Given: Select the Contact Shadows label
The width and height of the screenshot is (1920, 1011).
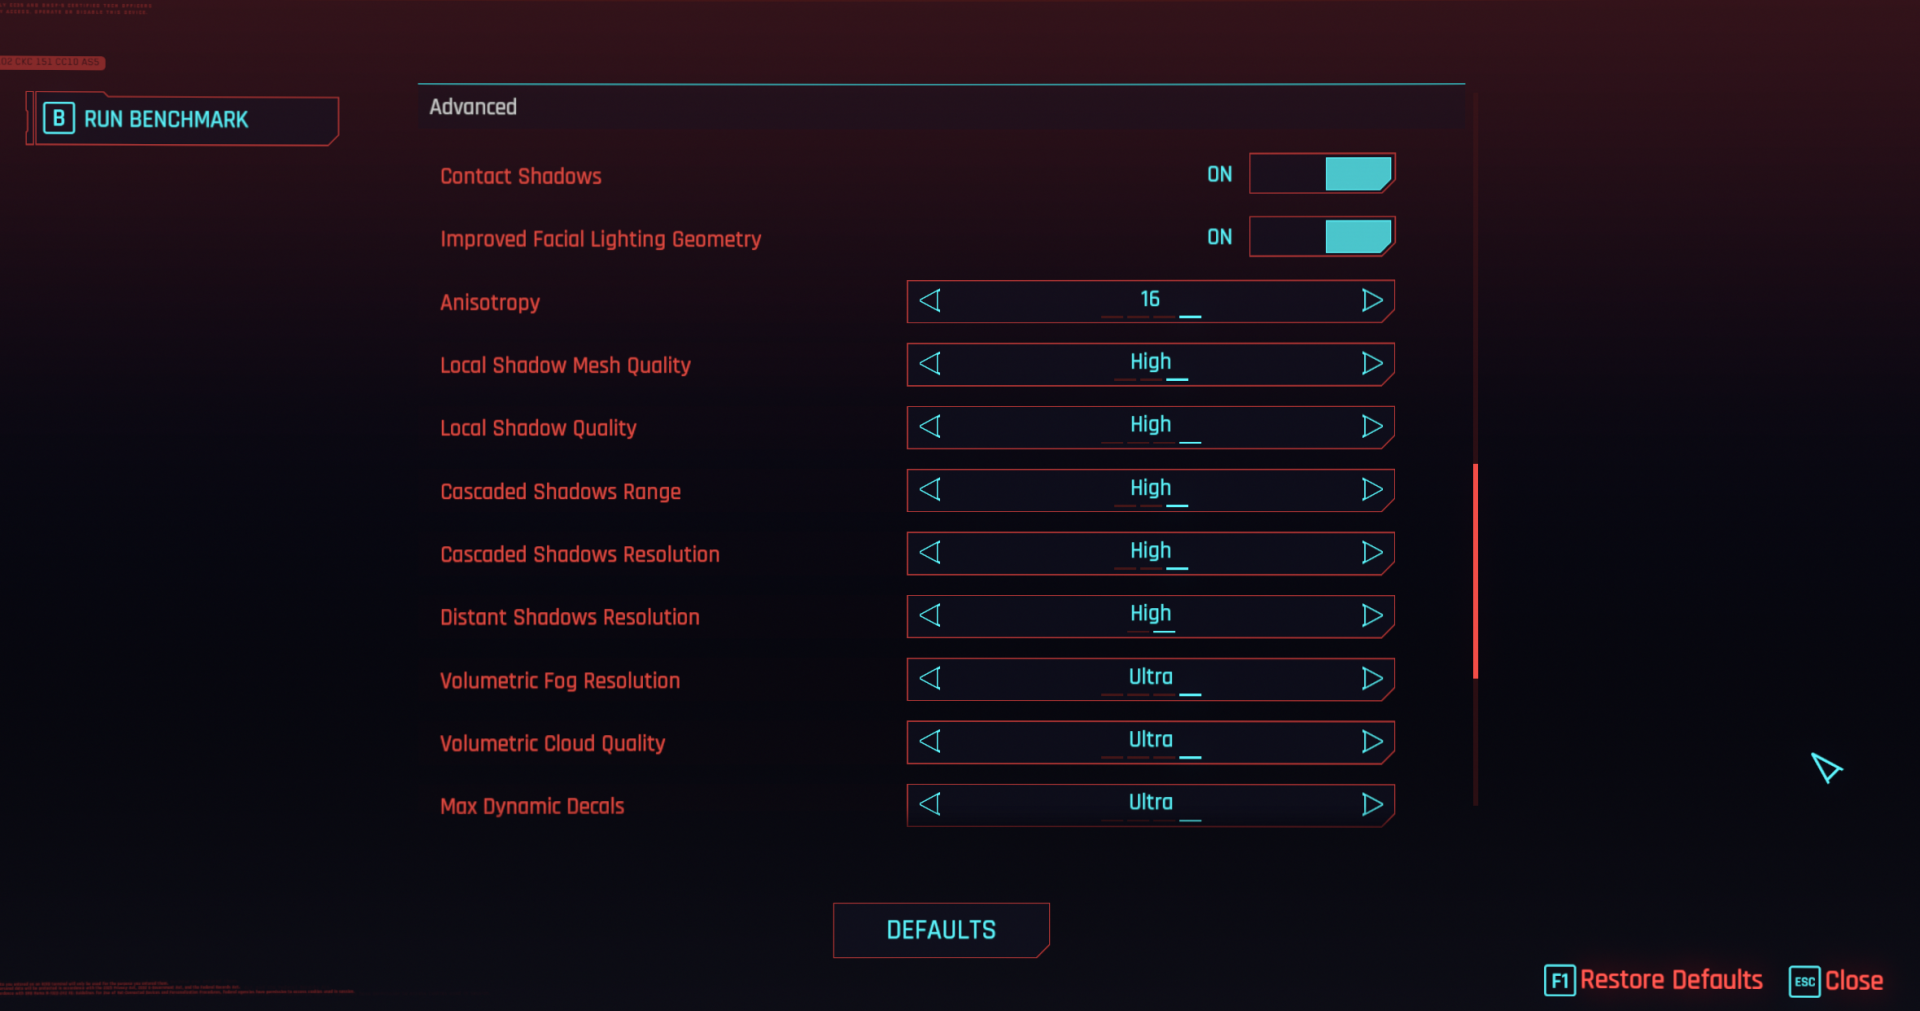Looking at the screenshot, I should tap(521, 176).
